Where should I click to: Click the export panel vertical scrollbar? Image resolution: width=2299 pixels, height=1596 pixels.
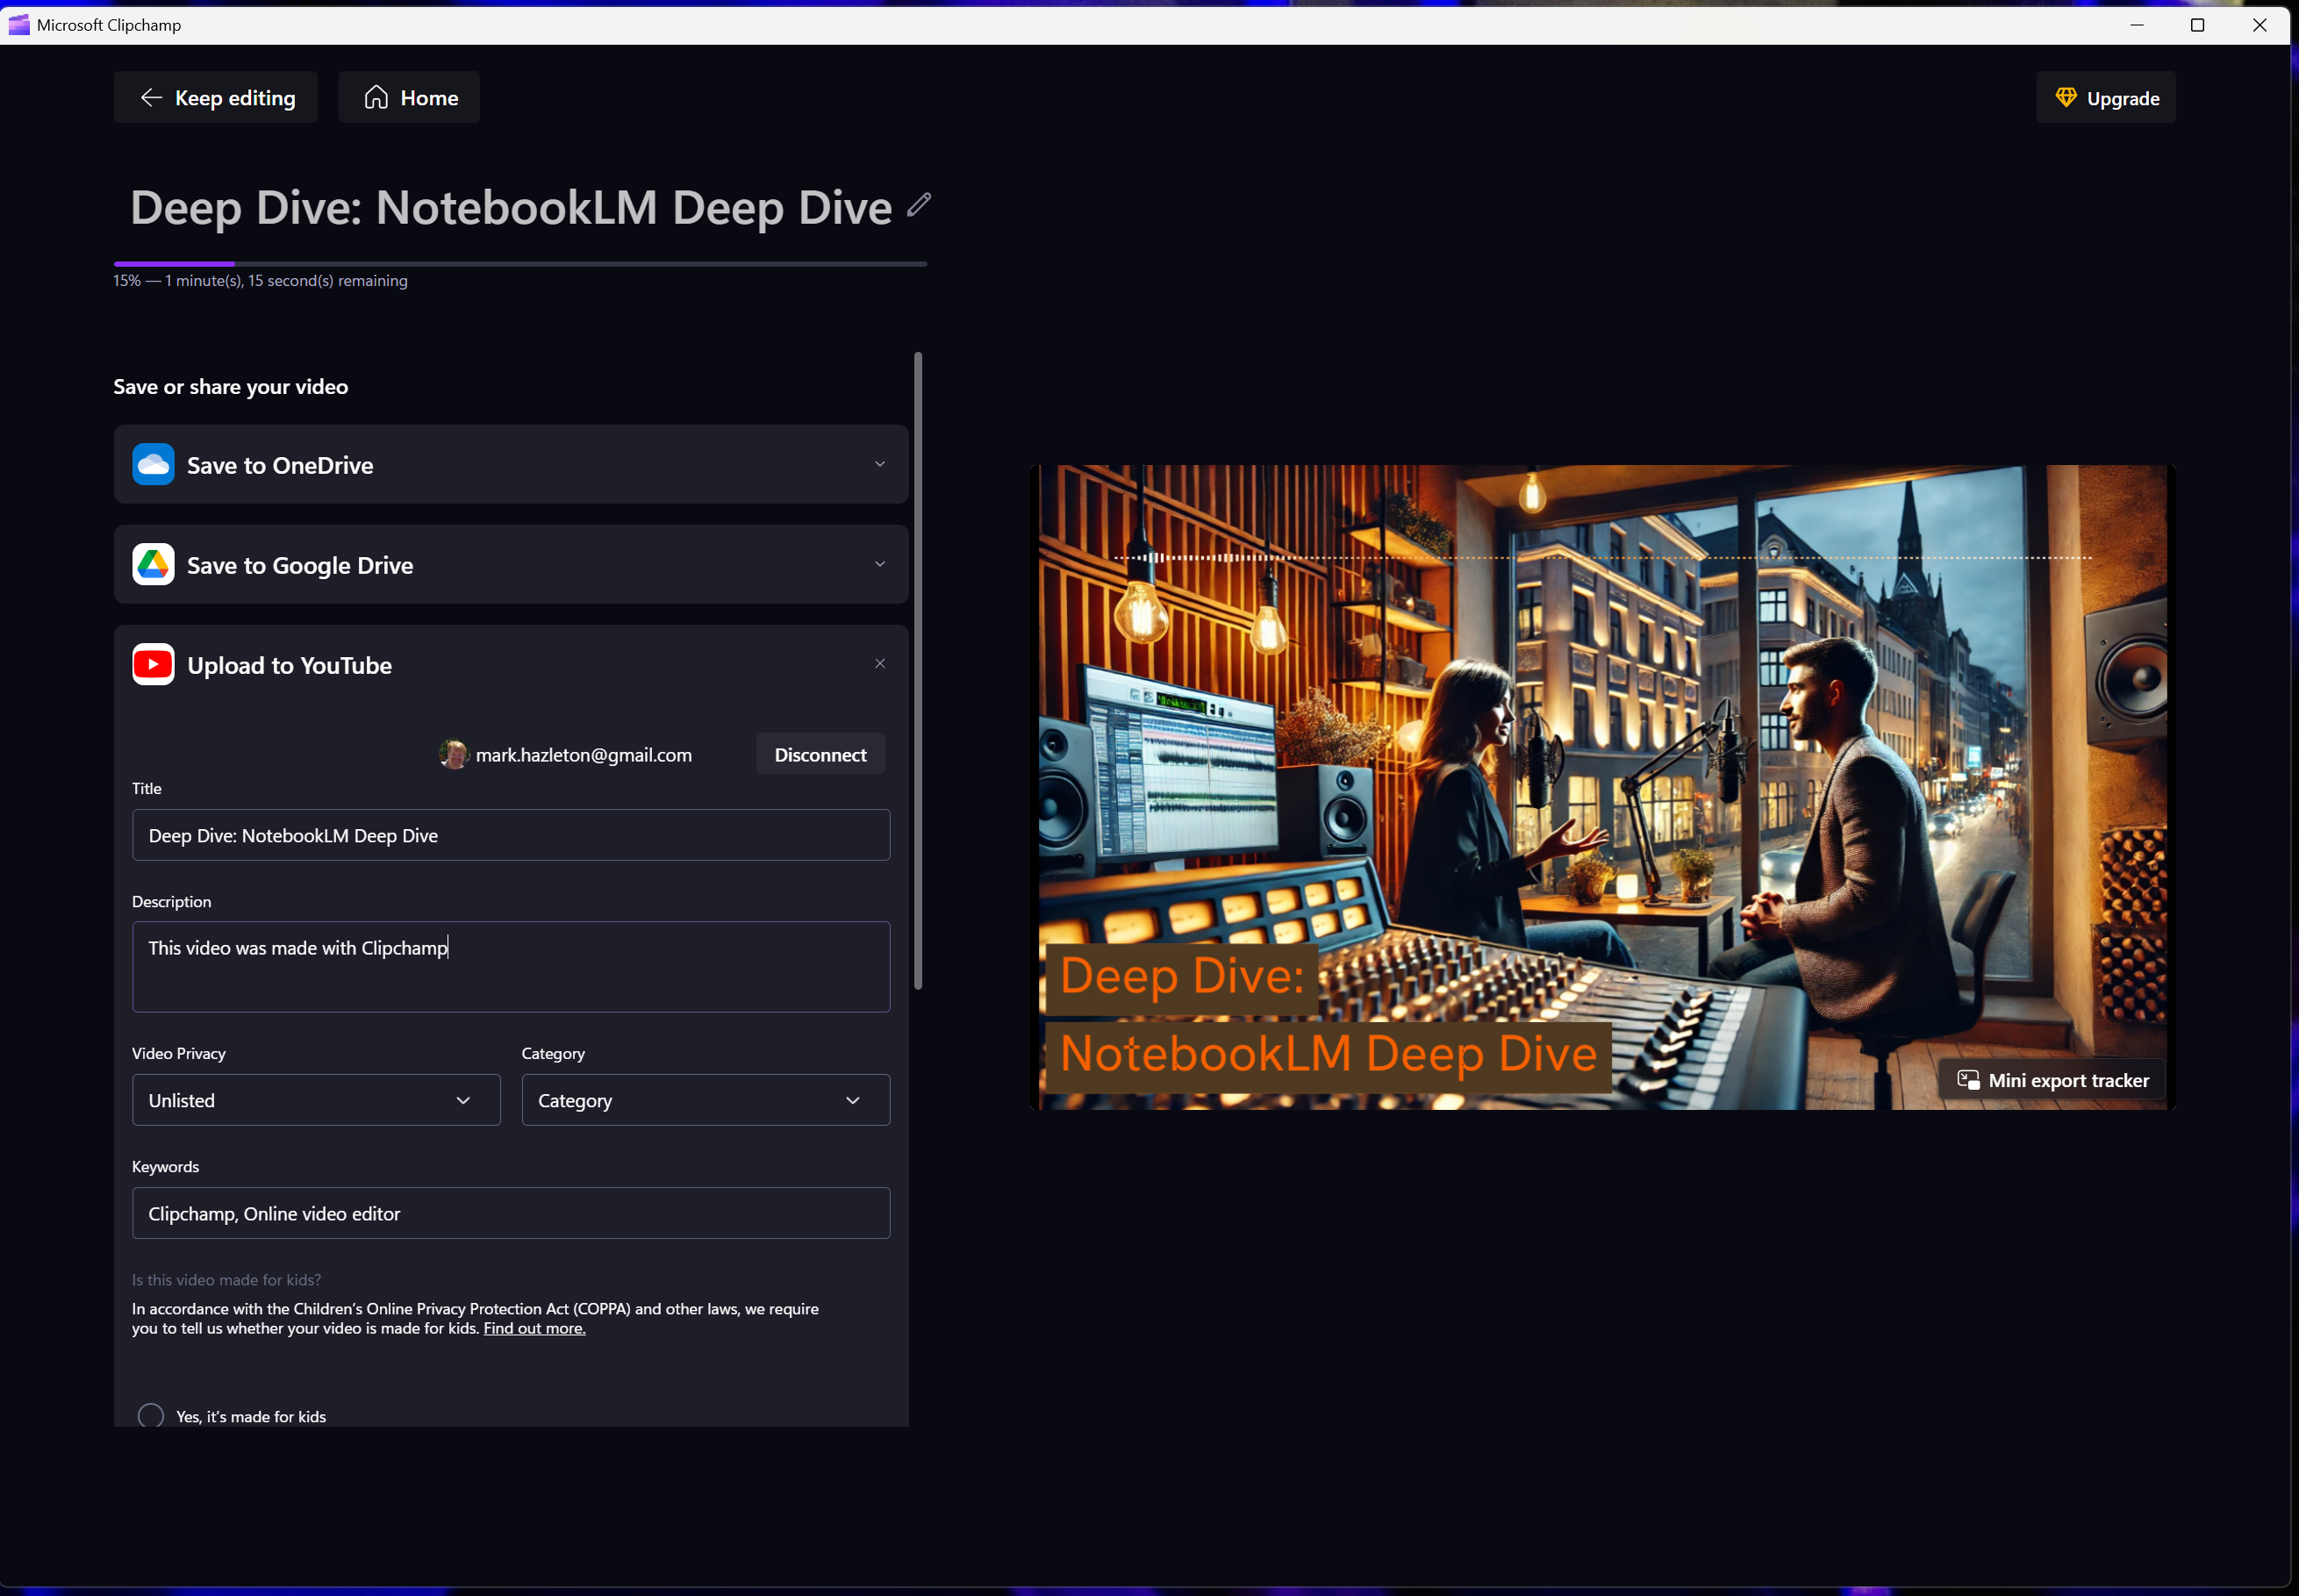[918, 670]
